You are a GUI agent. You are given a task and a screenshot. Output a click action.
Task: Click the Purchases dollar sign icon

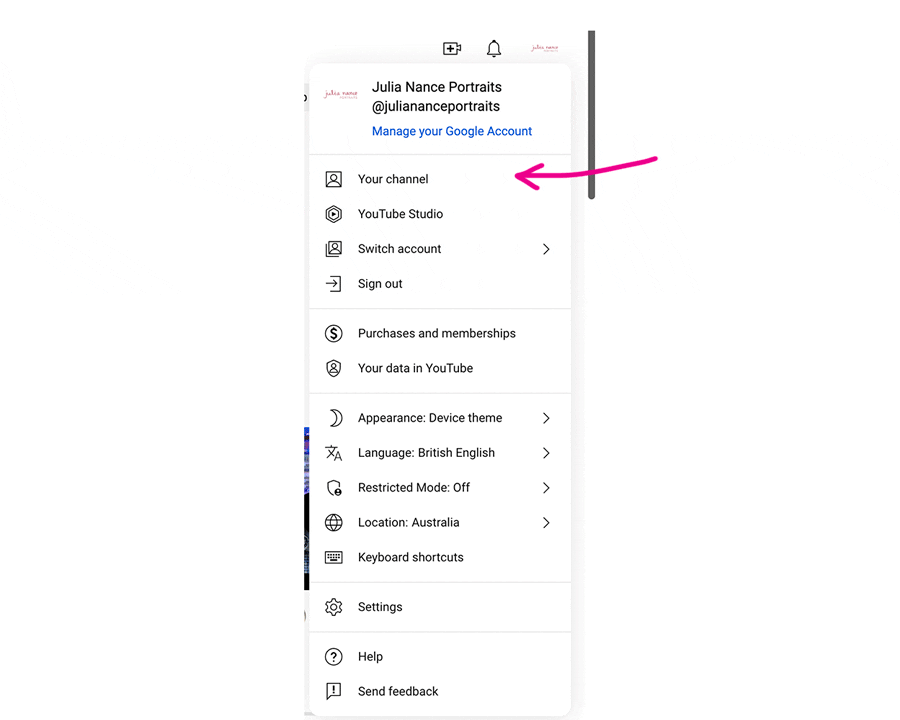click(x=333, y=334)
